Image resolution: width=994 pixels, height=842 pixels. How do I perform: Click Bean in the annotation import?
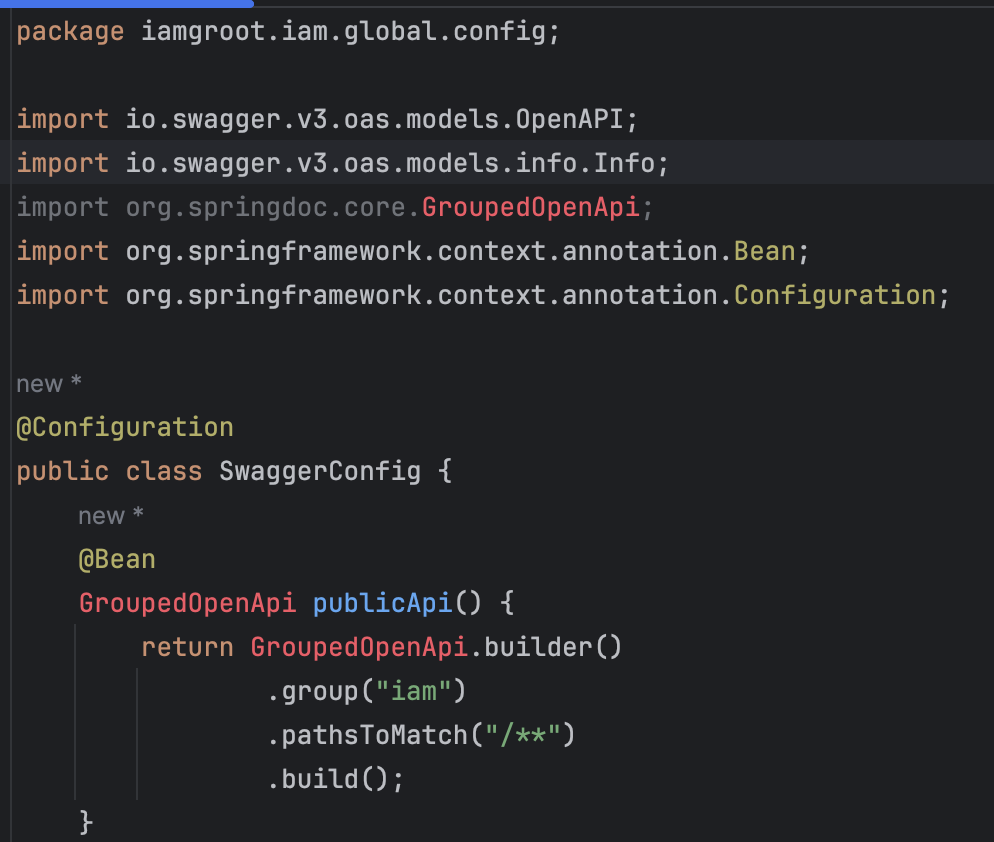point(765,251)
